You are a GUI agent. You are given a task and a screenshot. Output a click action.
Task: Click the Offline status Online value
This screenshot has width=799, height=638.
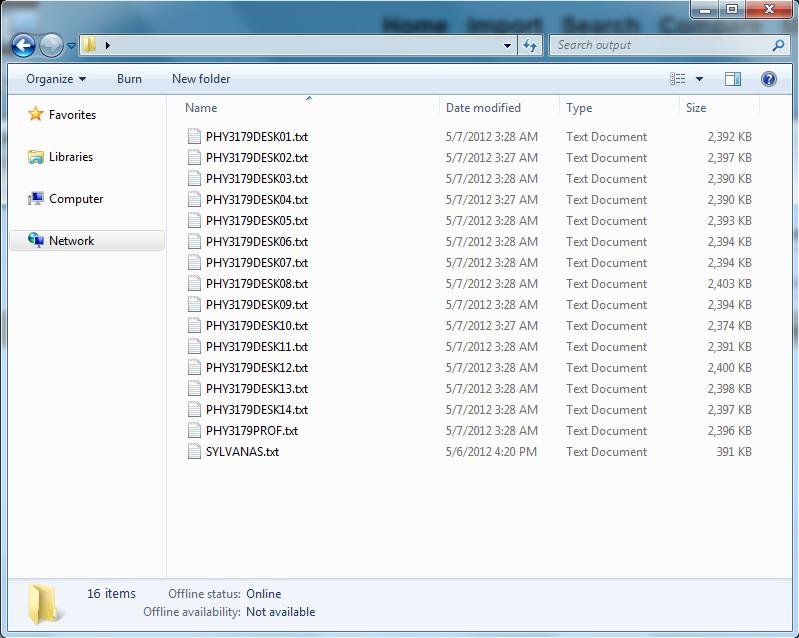click(x=263, y=594)
